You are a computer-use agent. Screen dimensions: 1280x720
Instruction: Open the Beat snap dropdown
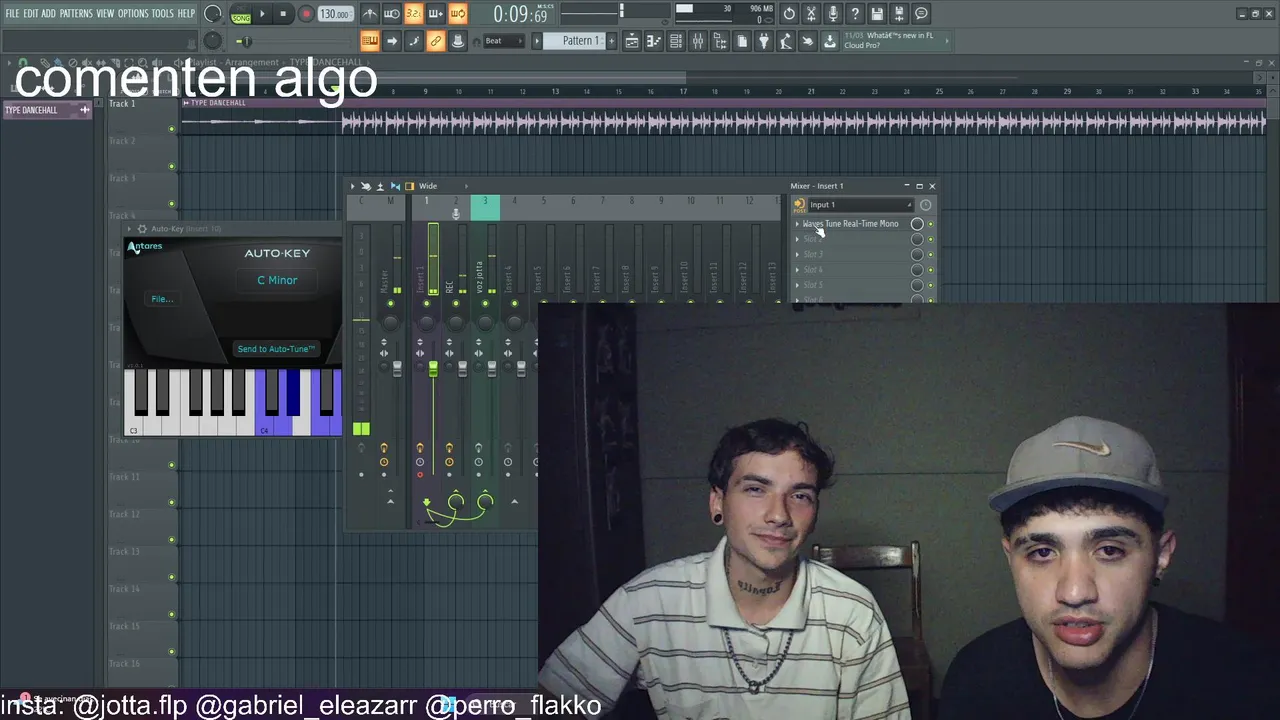click(504, 41)
